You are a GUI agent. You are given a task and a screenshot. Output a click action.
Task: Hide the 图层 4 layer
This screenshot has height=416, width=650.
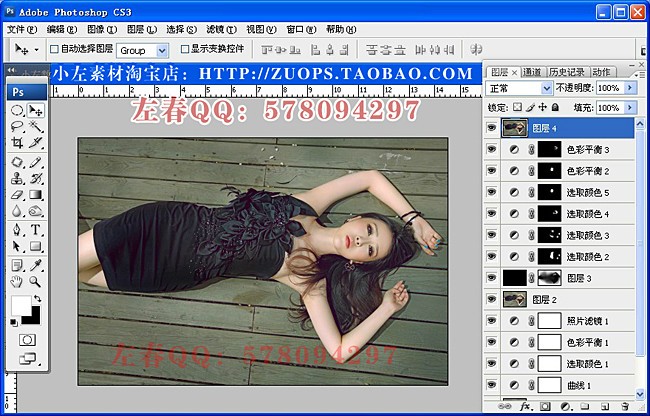click(492, 128)
